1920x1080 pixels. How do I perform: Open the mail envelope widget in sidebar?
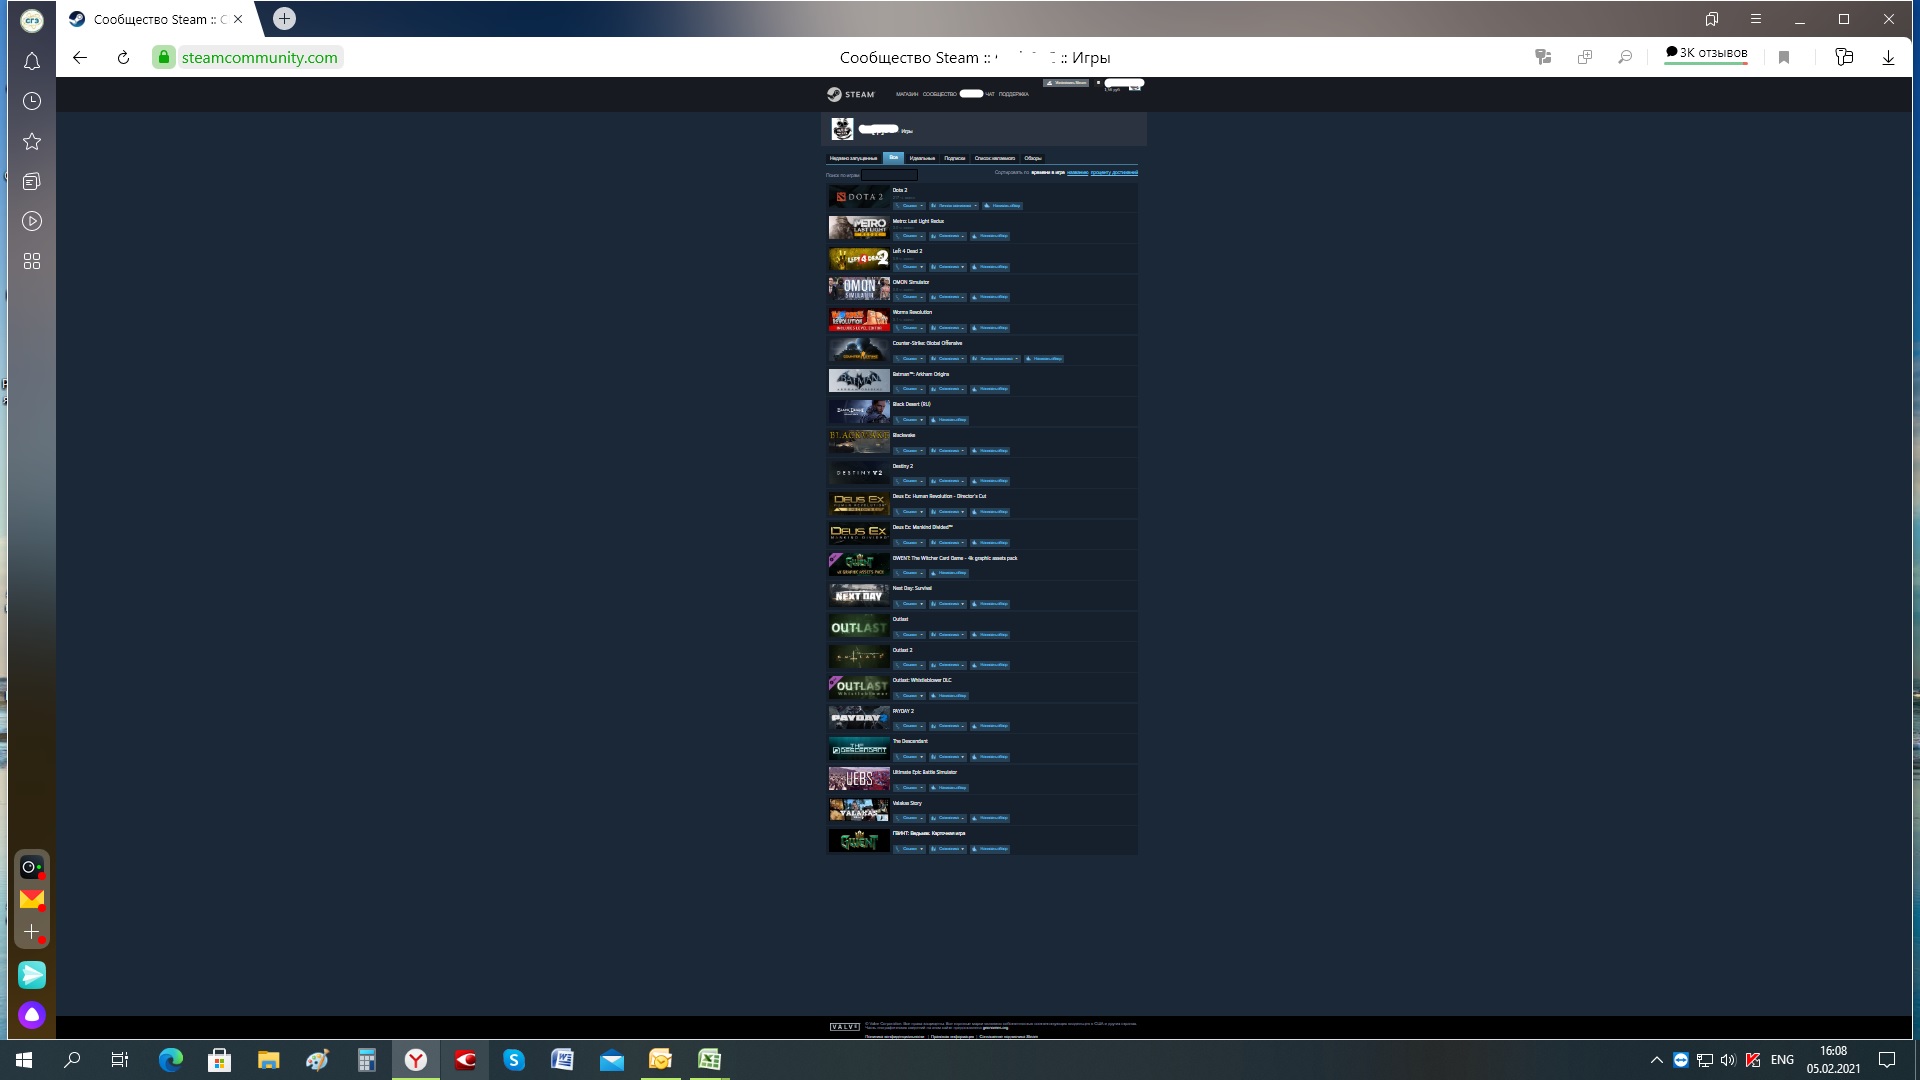point(32,899)
